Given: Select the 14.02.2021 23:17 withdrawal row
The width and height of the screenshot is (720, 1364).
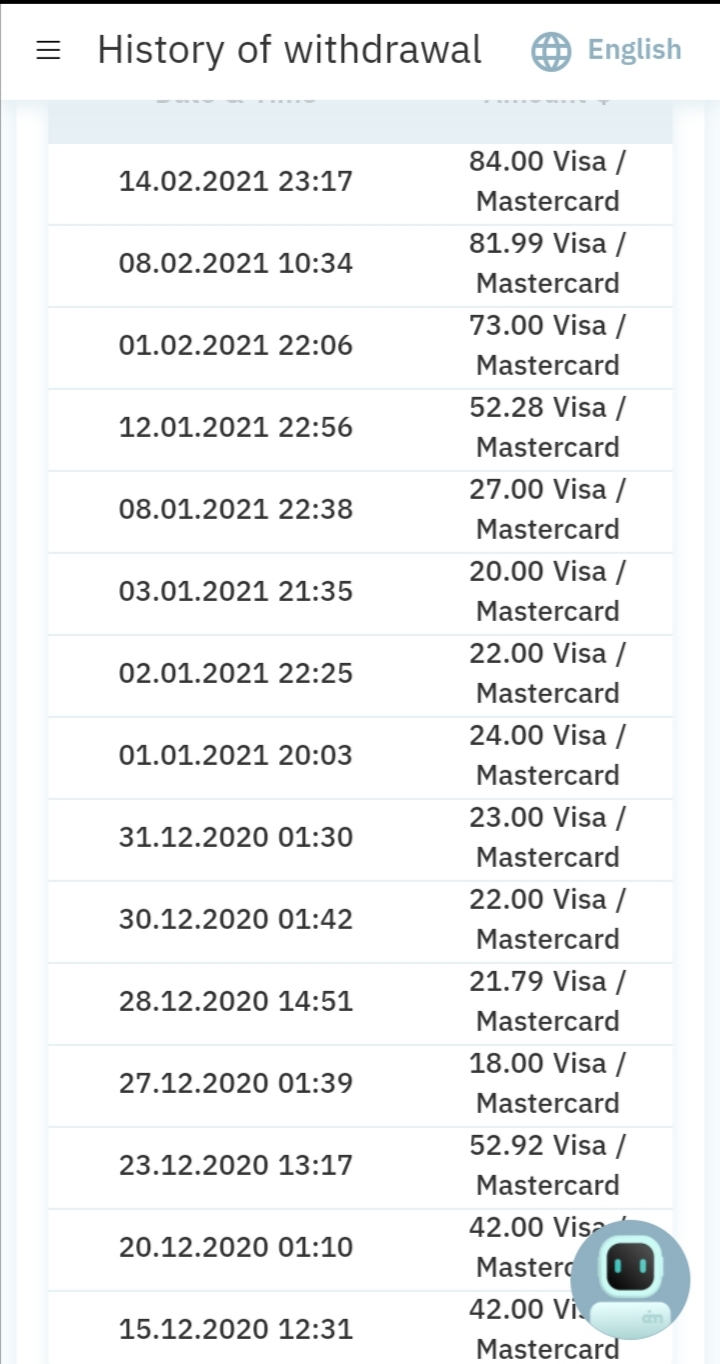Looking at the screenshot, I should [x=236, y=182].
